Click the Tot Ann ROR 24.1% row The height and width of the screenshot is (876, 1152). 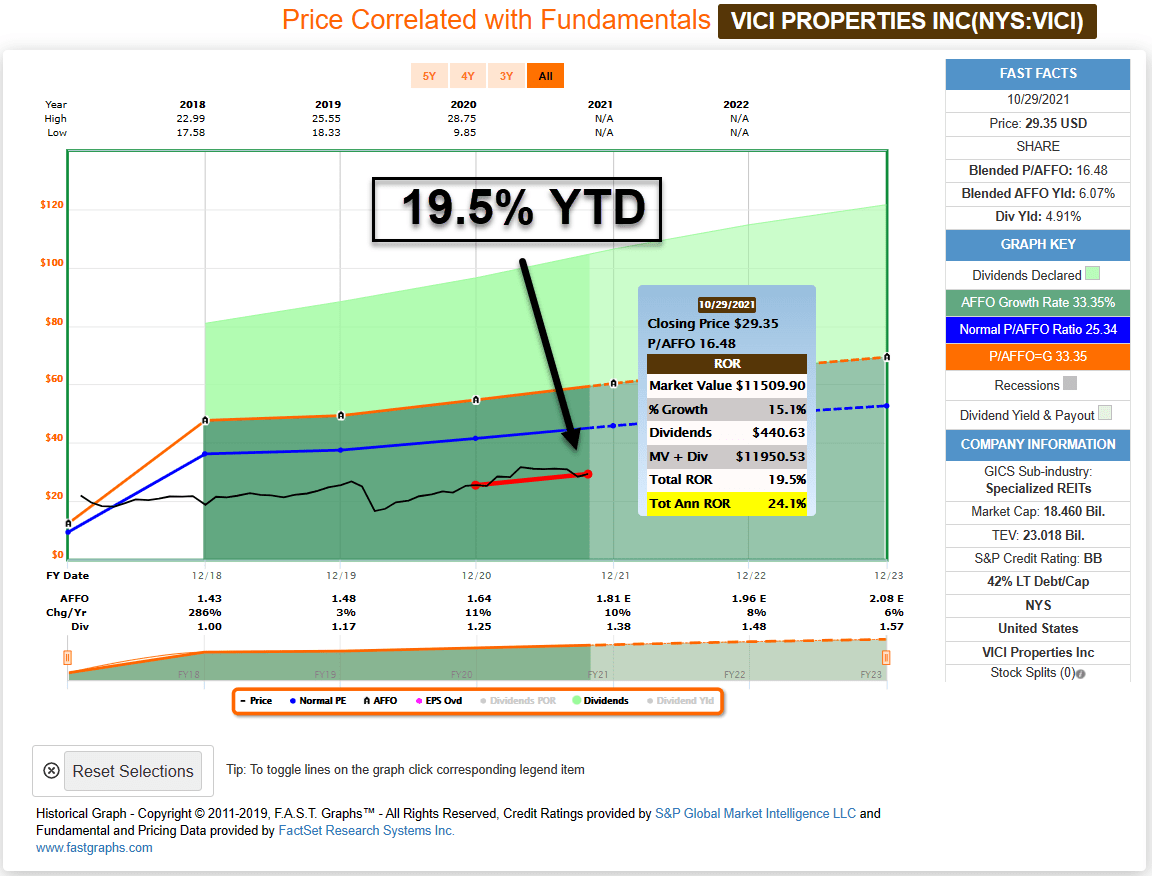point(727,503)
